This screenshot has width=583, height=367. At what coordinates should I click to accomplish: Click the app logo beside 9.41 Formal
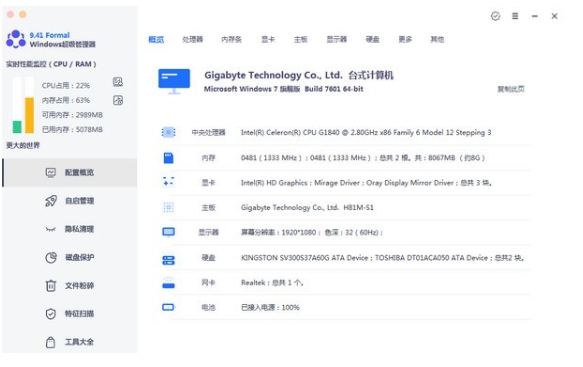[16, 39]
